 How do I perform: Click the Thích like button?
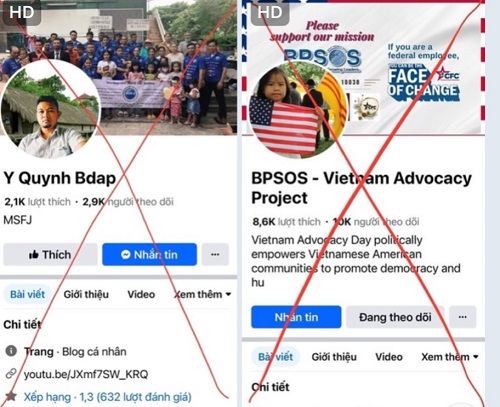[x=50, y=255]
